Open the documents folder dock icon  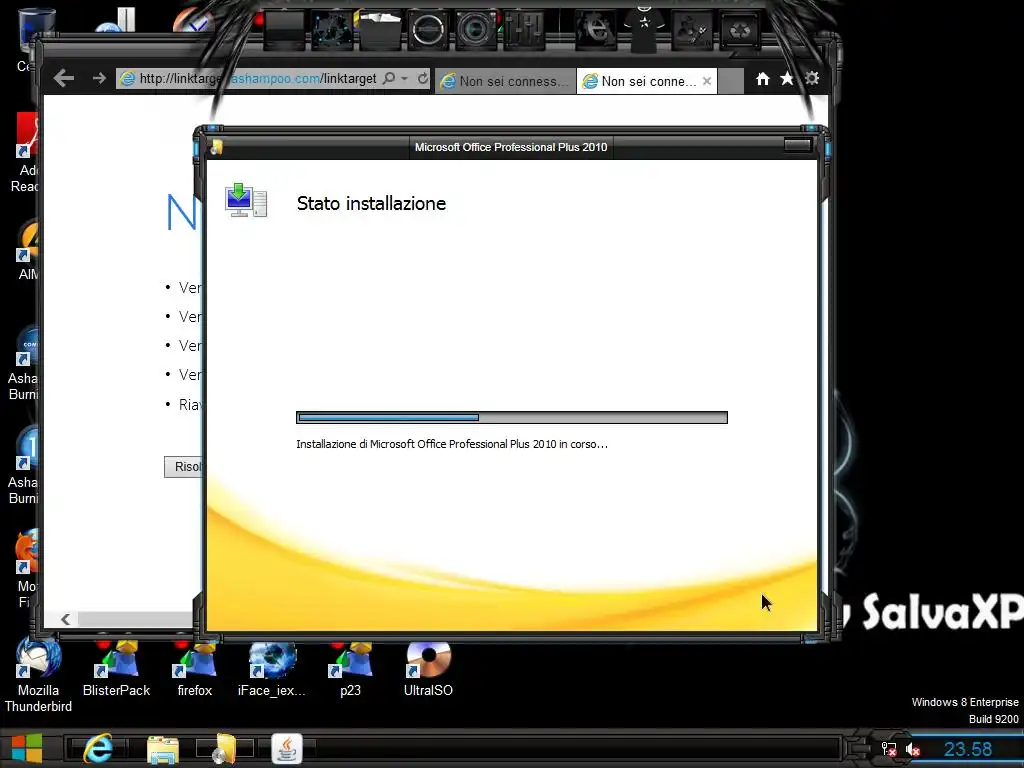(379, 29)
